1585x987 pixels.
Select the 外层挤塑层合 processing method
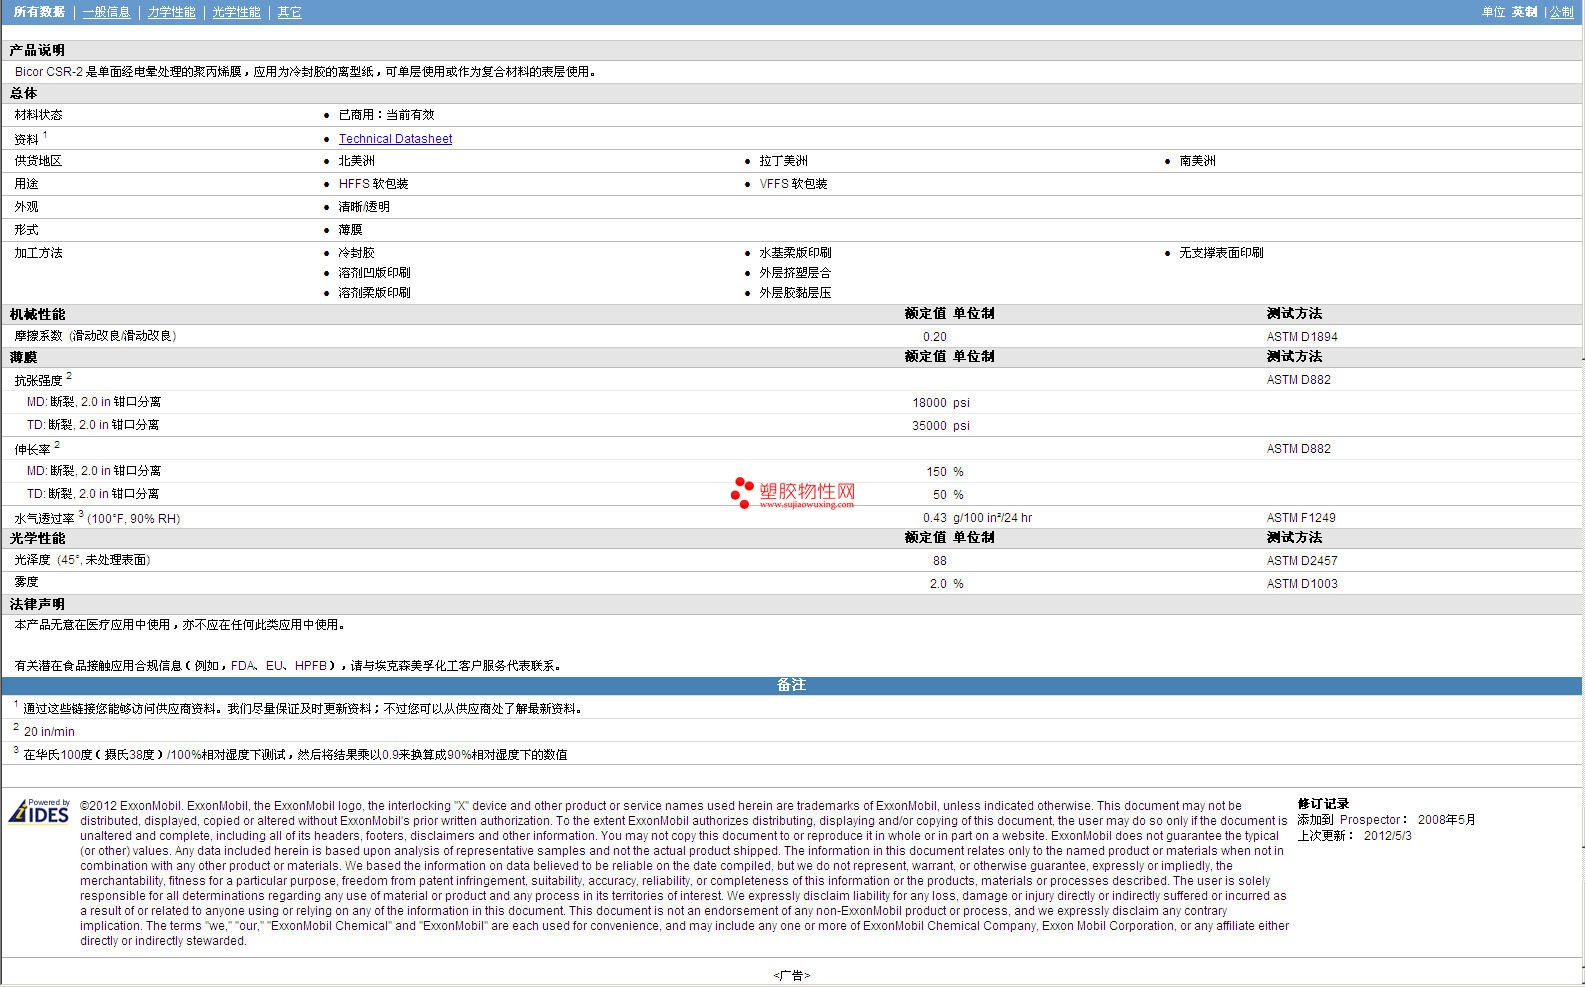coord(795,273)
